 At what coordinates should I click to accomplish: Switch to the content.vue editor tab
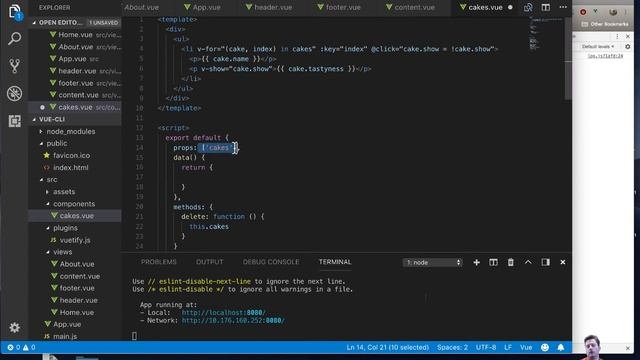point(411,7)
